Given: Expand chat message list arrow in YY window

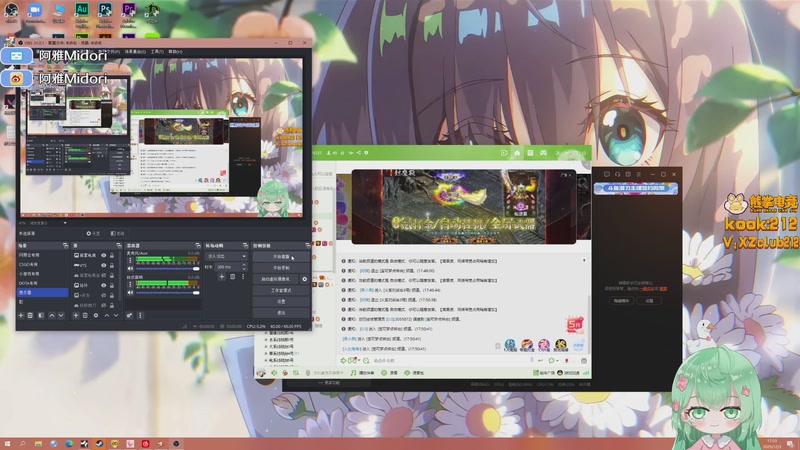Looking at the screenshot, I should point(584,261).
